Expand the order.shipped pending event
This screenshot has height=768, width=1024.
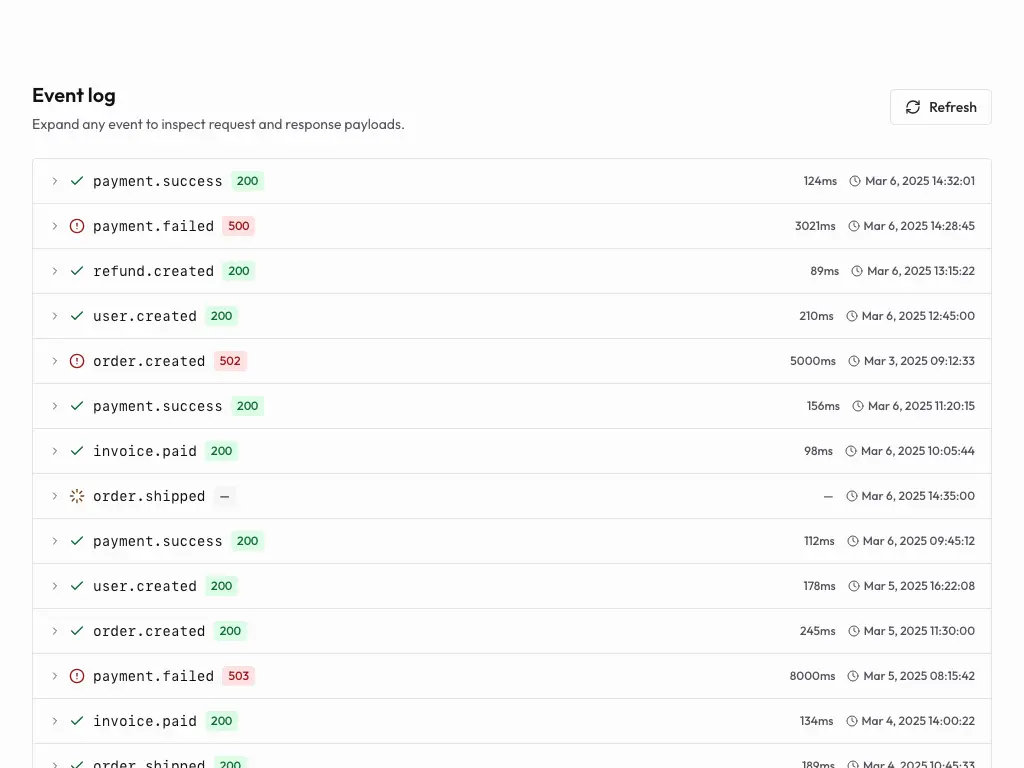[55, 496]
